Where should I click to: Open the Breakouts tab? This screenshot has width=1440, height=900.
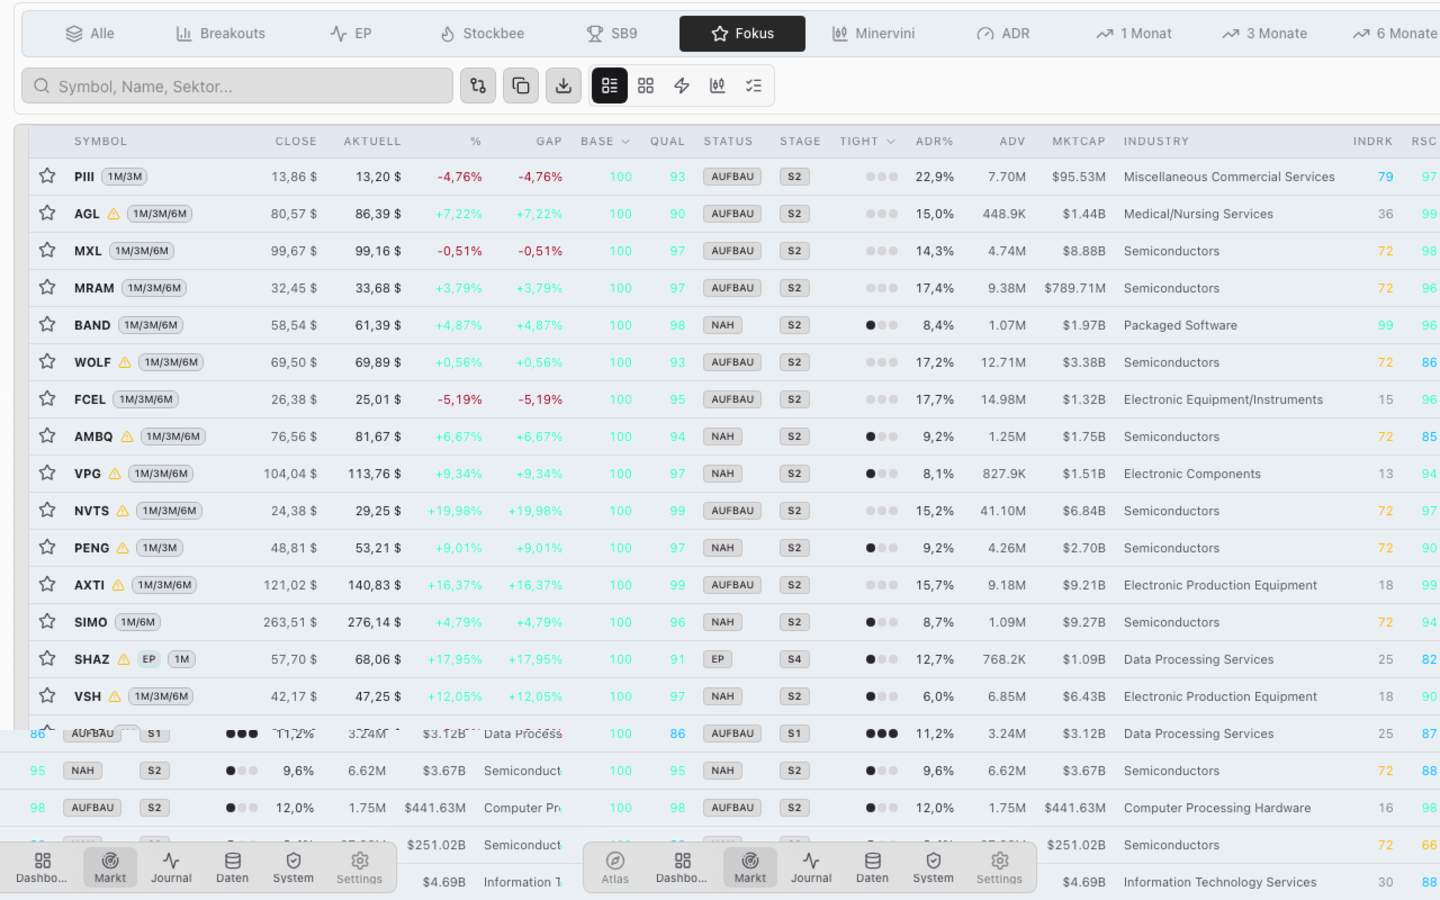tap(220, 33)
